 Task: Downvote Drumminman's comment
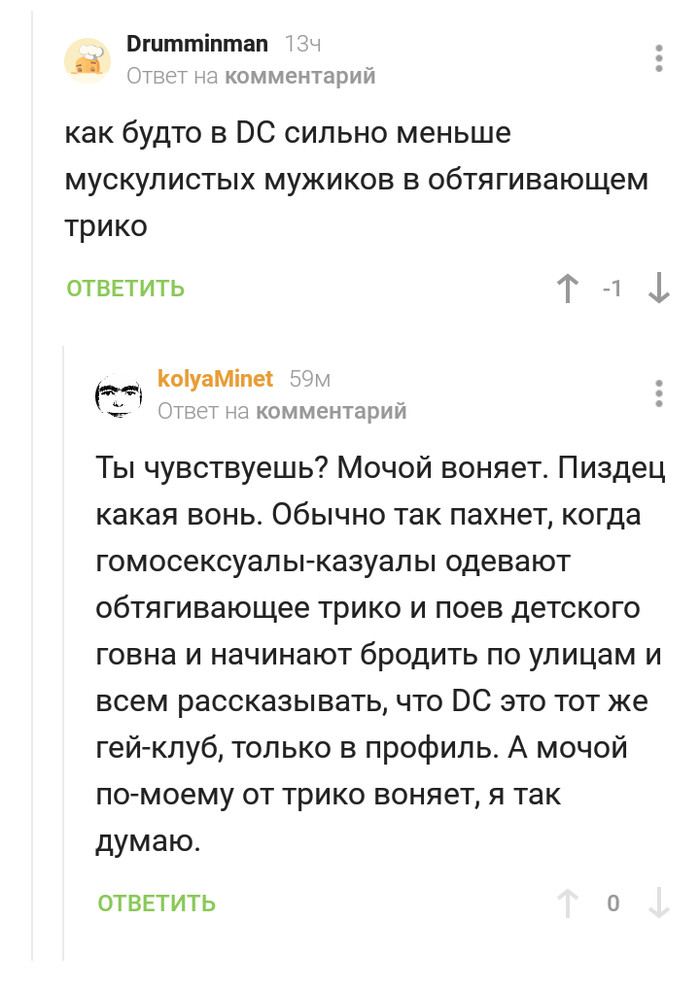(x=658, y=289)
